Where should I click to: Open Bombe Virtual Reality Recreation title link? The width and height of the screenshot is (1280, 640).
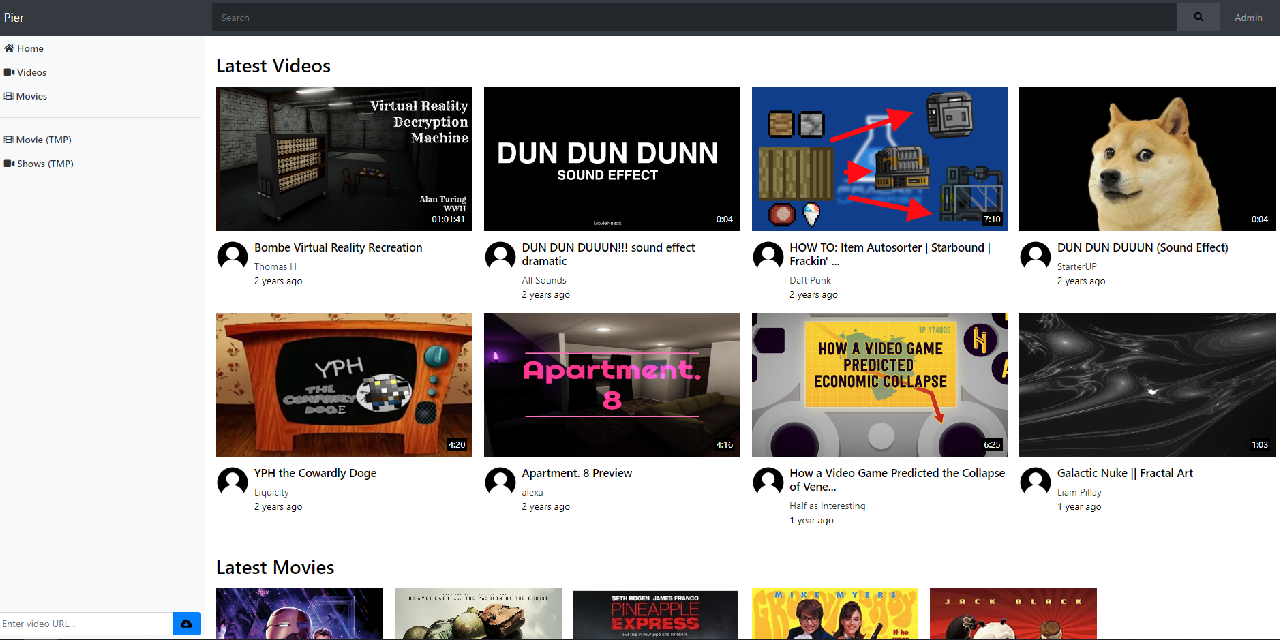click(x=338, y=247)
